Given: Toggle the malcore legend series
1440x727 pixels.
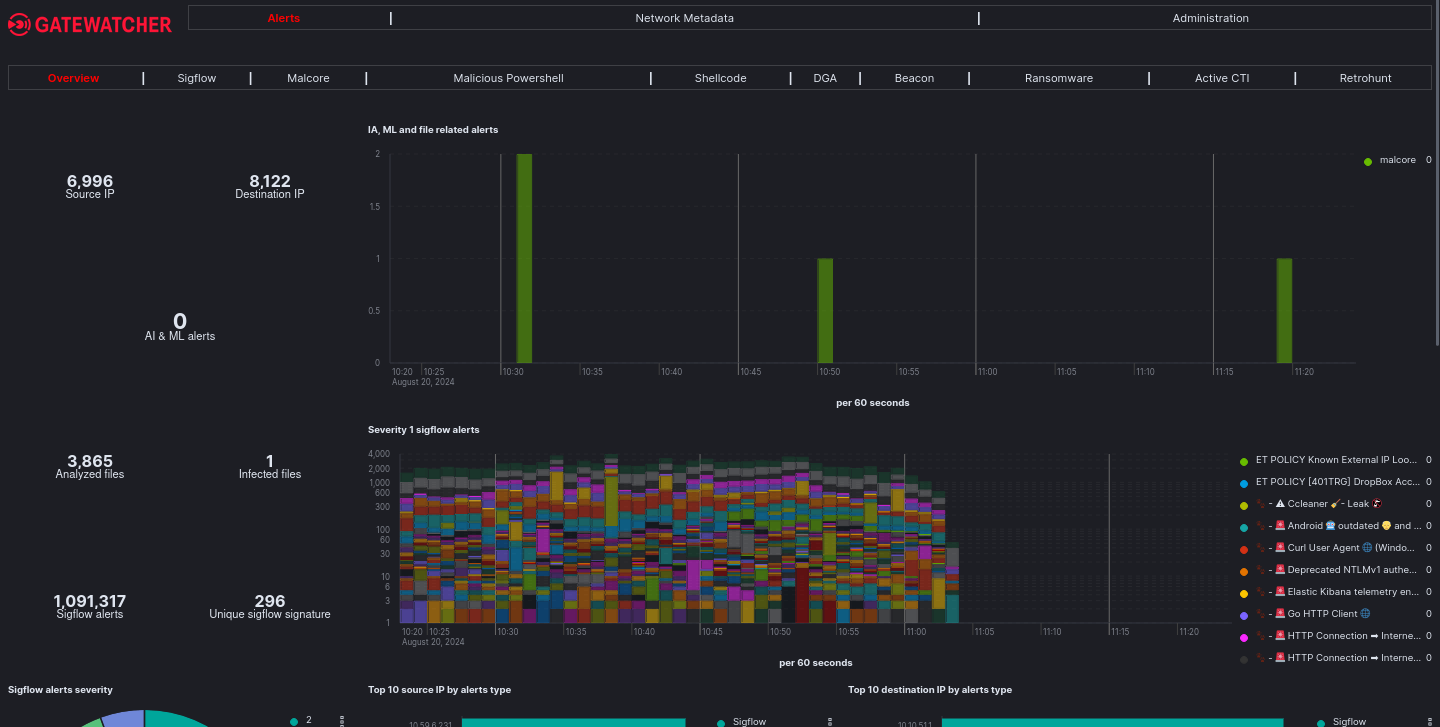Looking at the screenshot, I should click(1397, 160).
